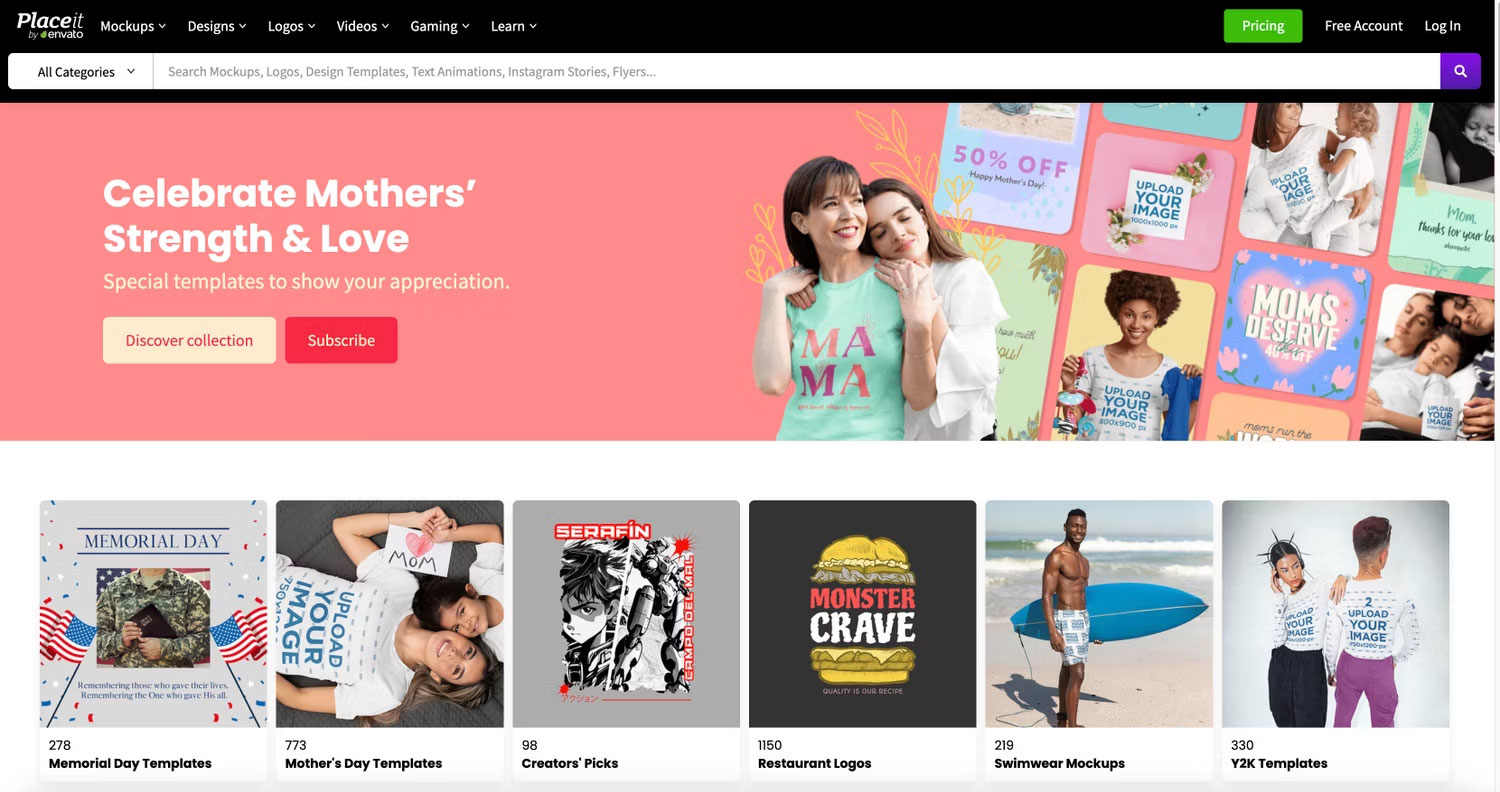Click the search magnifier icon

coord(1459,71)
